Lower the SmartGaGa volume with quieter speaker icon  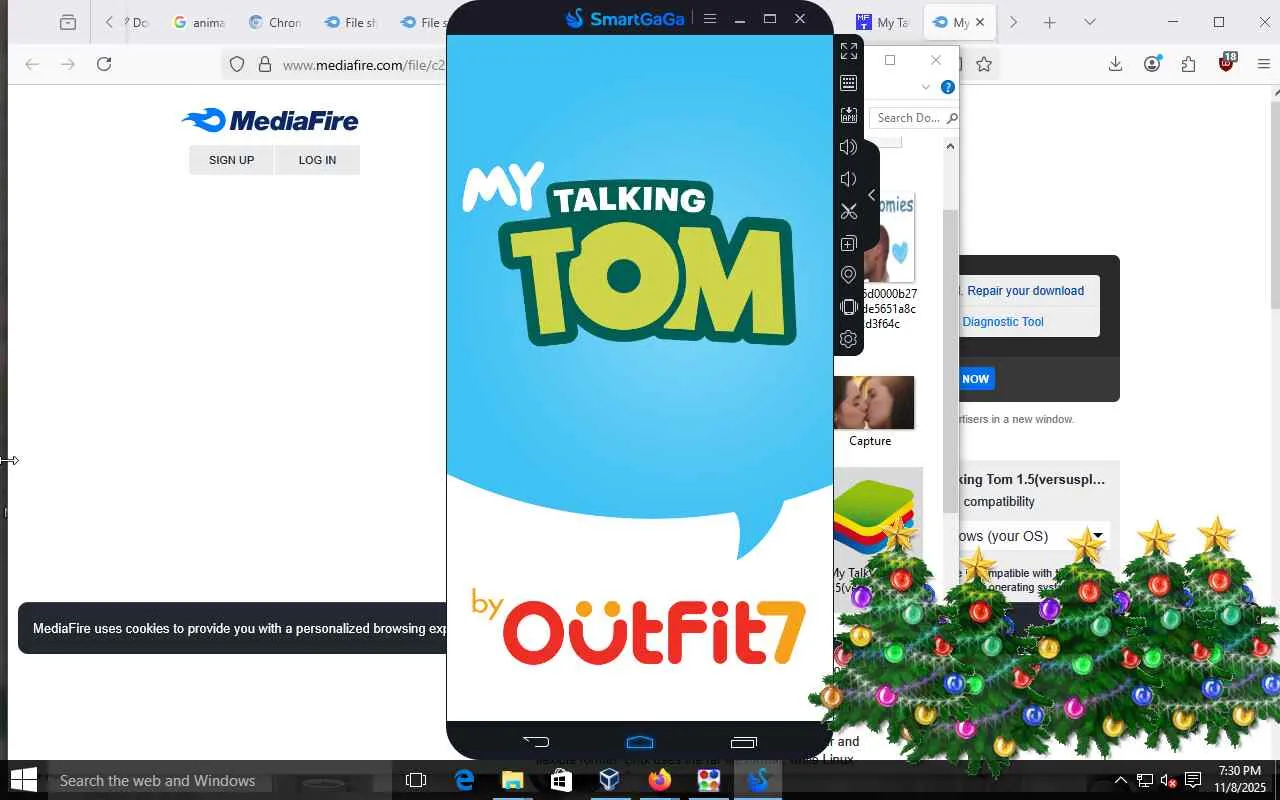(x=849, y=179)
